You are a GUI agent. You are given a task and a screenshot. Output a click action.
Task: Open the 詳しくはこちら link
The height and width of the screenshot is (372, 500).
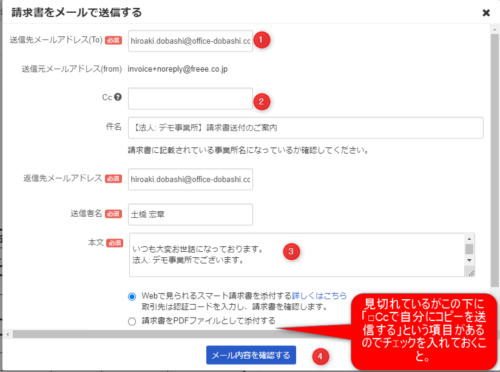[319, 296]
